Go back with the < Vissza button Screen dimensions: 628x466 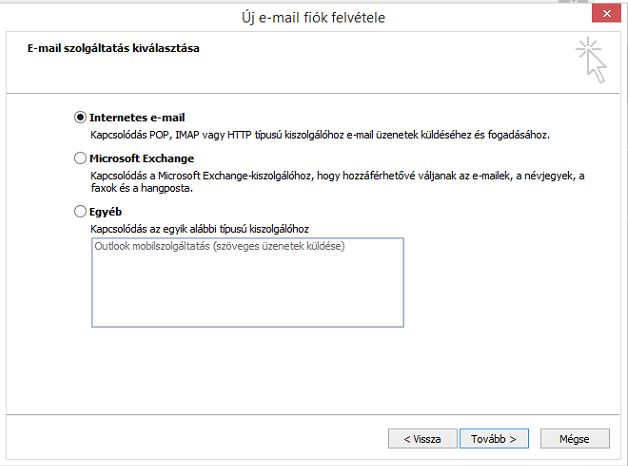[422, 439]
